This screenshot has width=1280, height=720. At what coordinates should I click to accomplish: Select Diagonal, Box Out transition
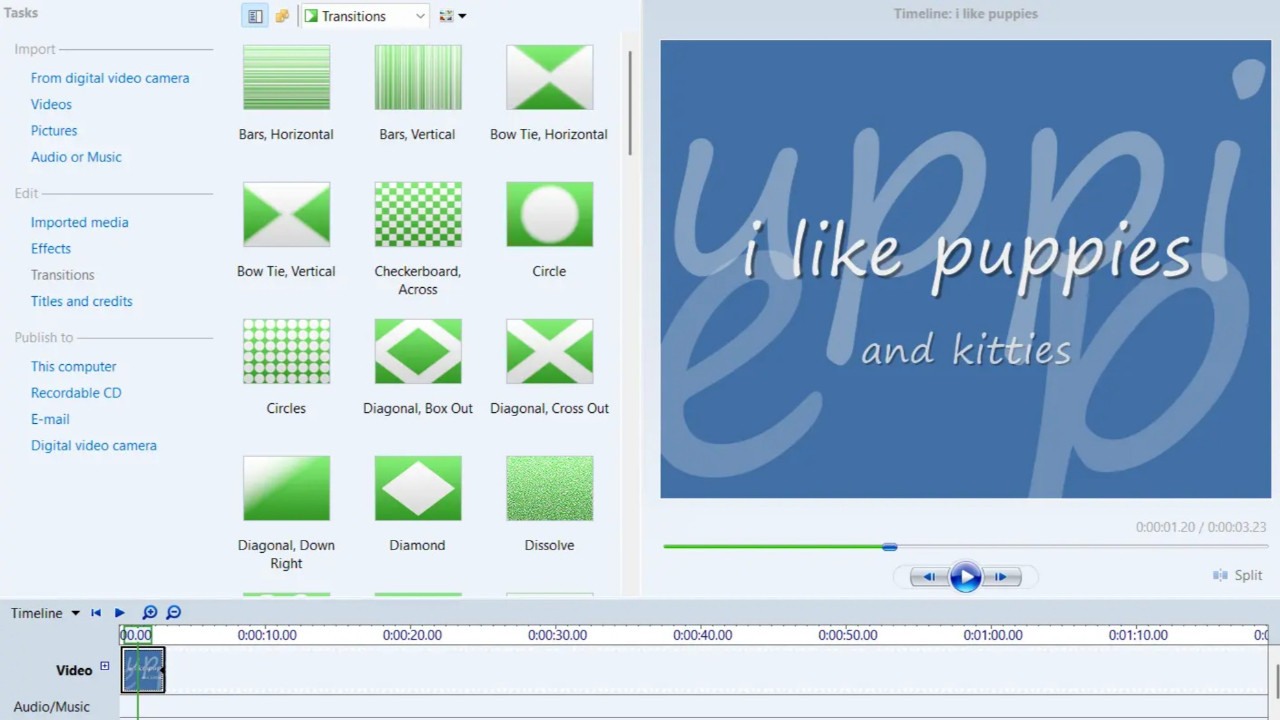(418, 351)
